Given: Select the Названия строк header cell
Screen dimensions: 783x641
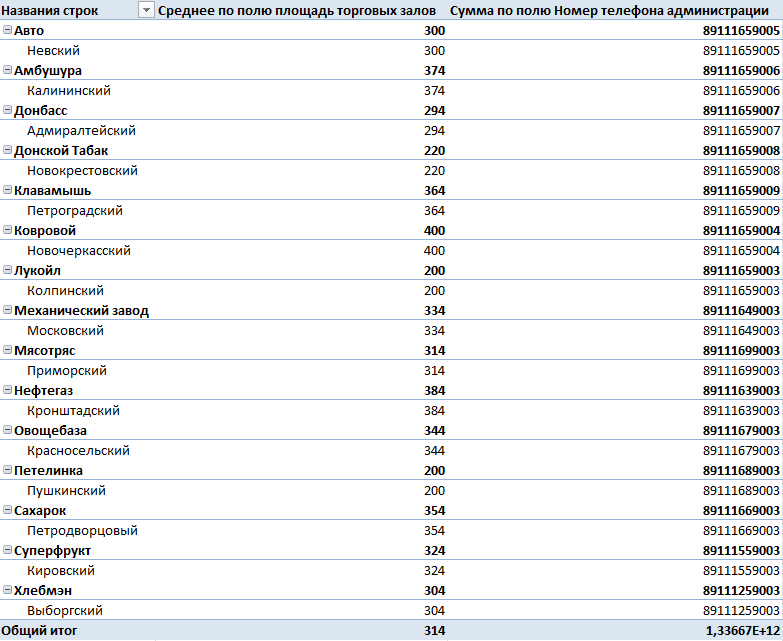Looking at the screenshot, I should pyautogui.click(x=50, y=10).
